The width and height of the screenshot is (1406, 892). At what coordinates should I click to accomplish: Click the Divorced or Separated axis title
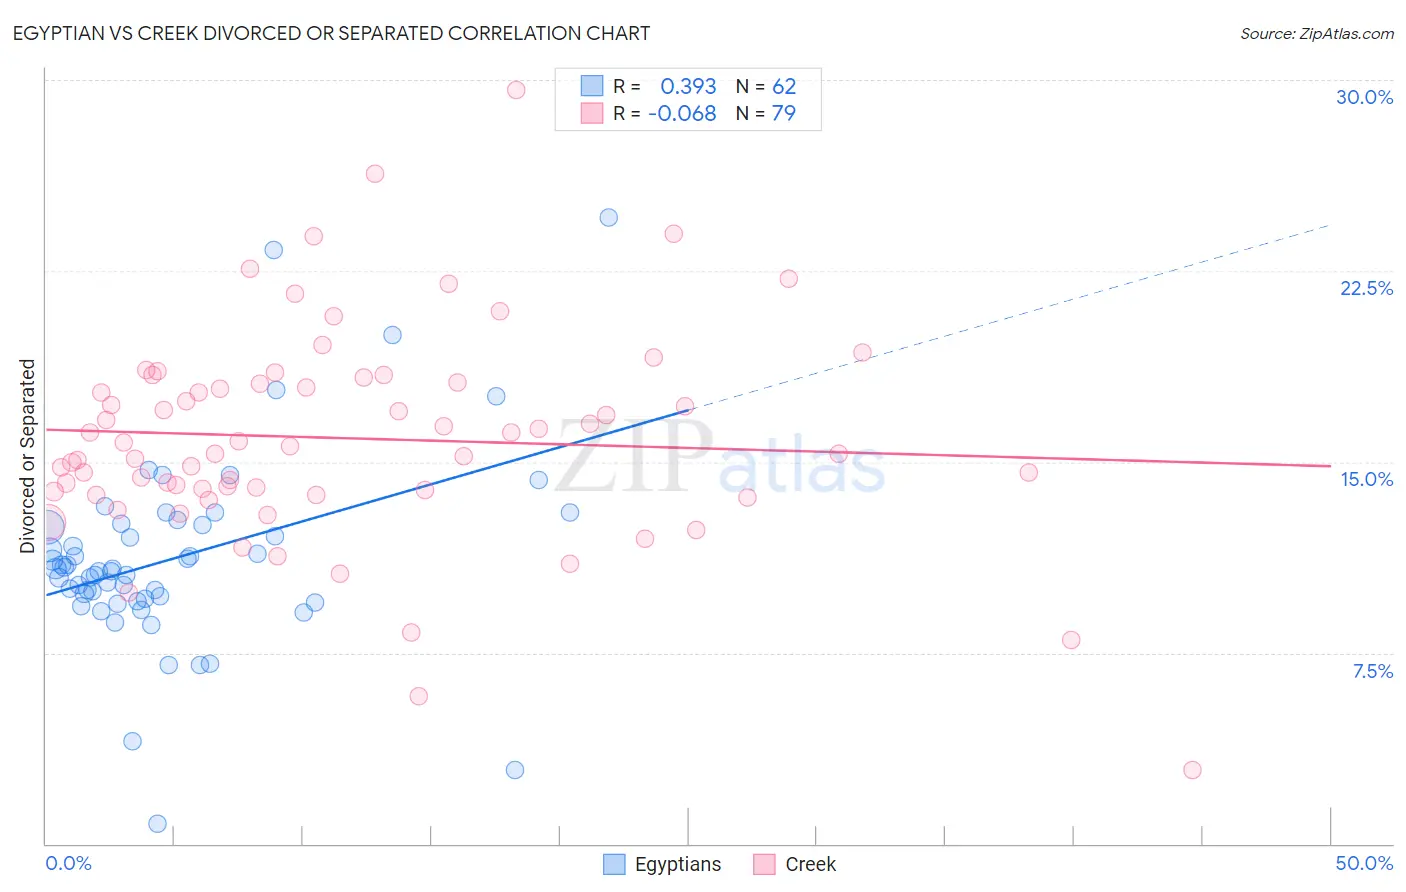[x=27, y=456]
